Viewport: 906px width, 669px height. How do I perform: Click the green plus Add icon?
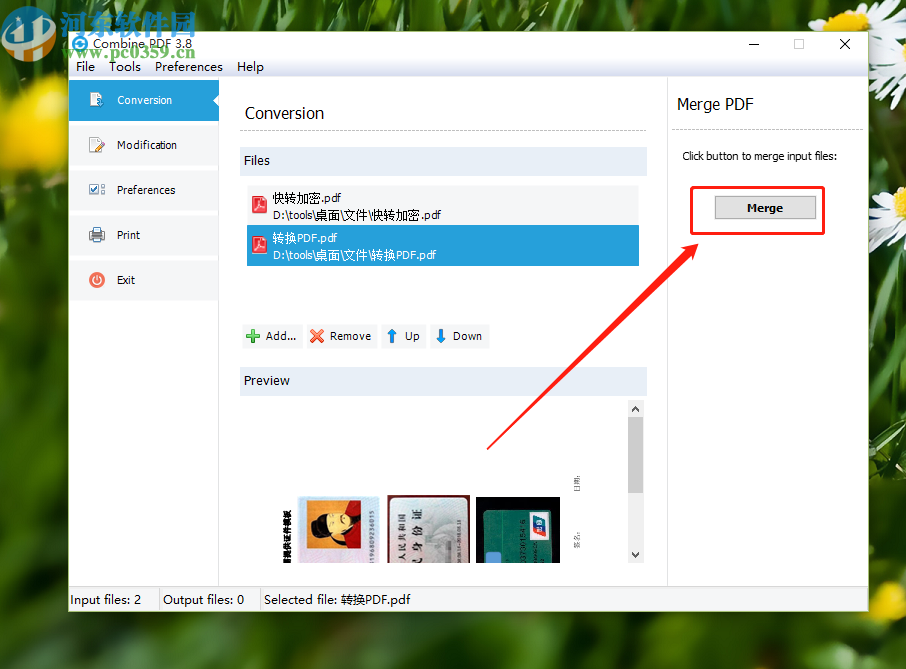tap(253, 336)
